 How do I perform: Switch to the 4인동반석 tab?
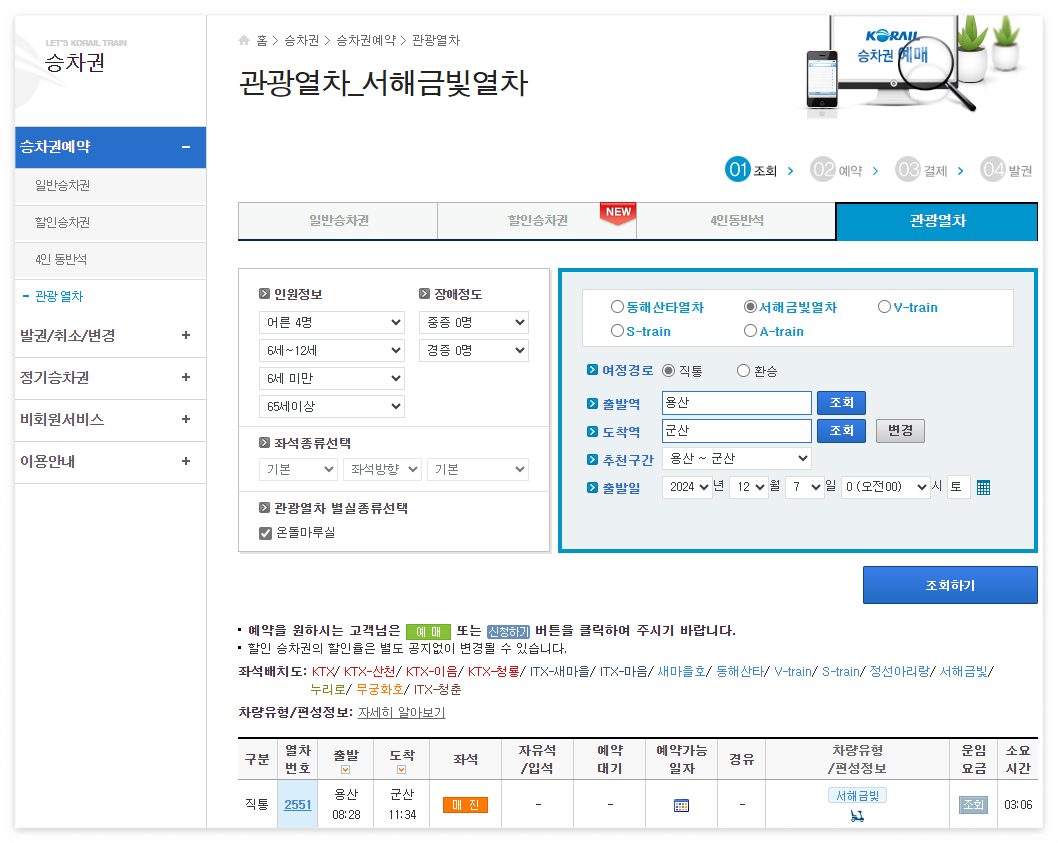(736, 221)
